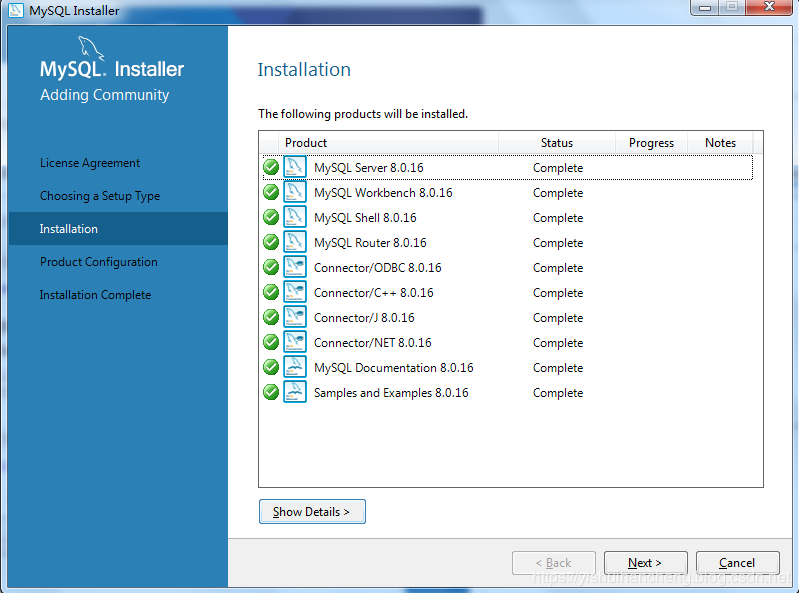Click the Connector/C++ 8.0.16 product icon
Image resolution: width=799 pixels, height=593 pixels.
click(295, 292)
